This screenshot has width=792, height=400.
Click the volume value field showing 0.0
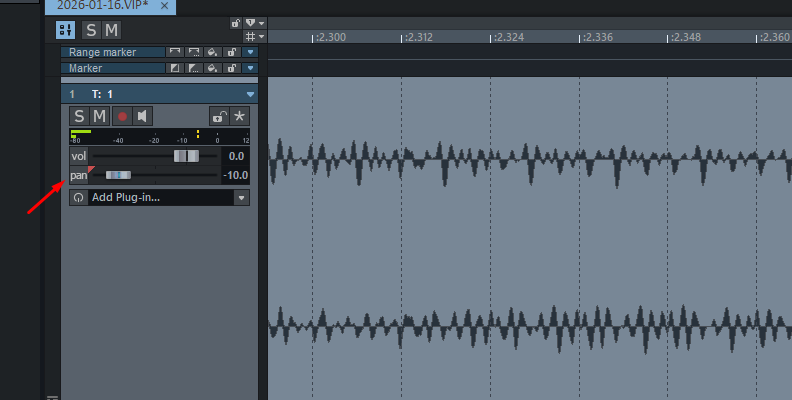236,156
